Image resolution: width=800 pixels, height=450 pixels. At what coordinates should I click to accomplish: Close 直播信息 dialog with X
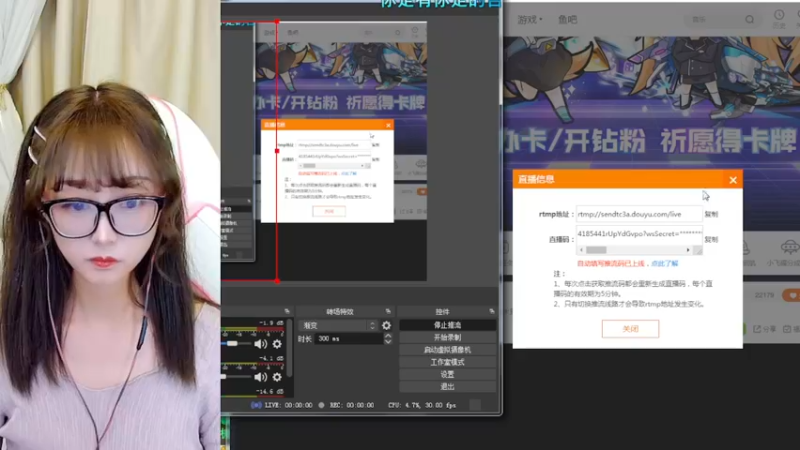tap(733, 180)
